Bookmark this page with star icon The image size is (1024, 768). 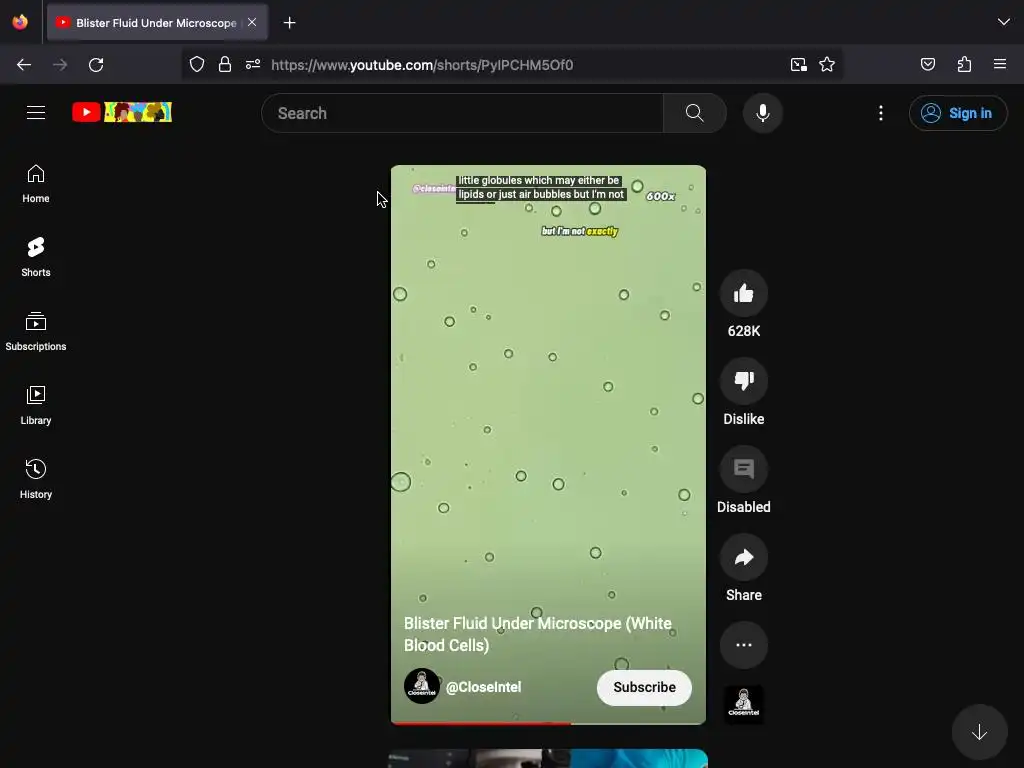[827, 65]
